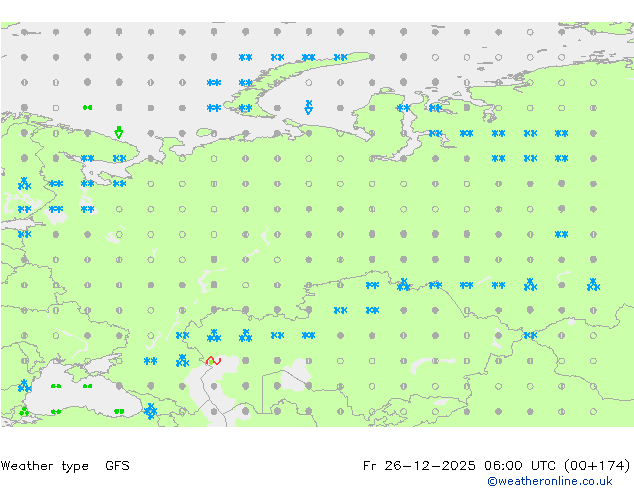The height and width of the screenshot is (490, 634).
Task: Select the large blue heavy snowflake symbol
Action: click(x=150, y=411)
